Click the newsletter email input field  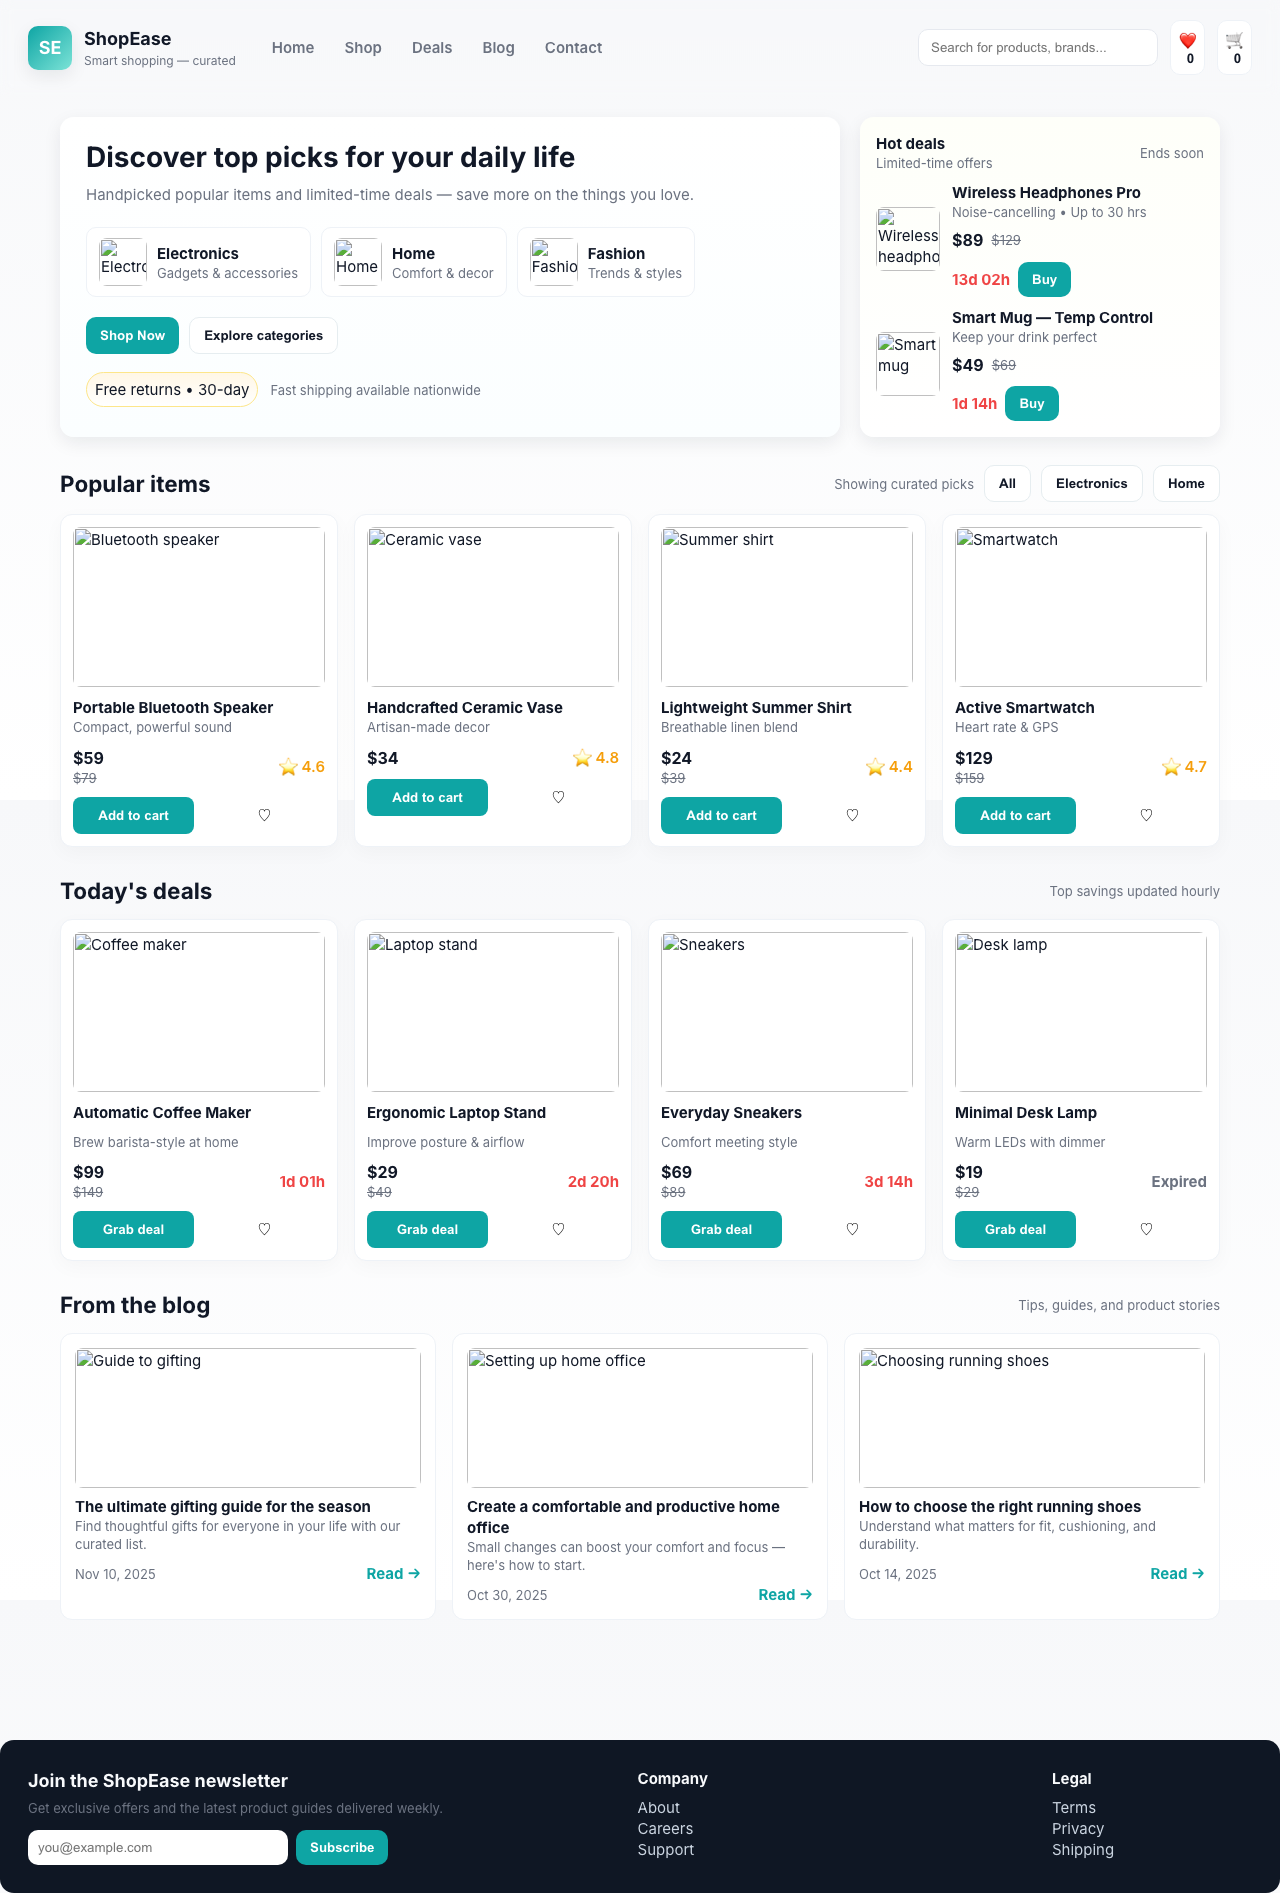(x=157, y=1847)
